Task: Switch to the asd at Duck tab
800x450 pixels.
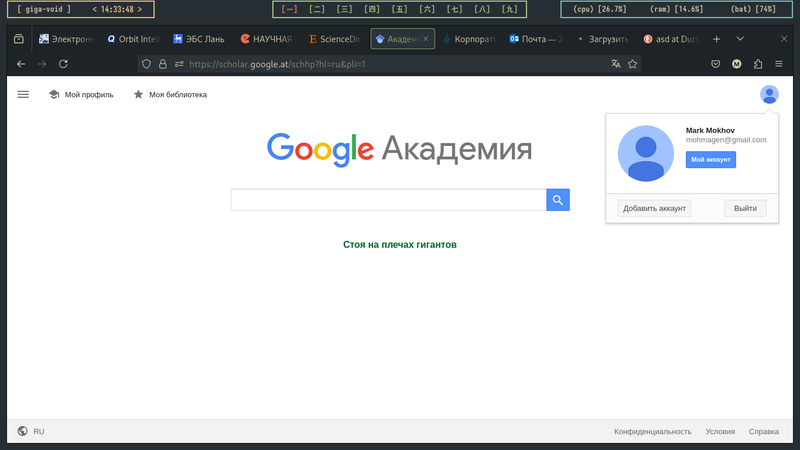Action: click(x=670, y=39)
